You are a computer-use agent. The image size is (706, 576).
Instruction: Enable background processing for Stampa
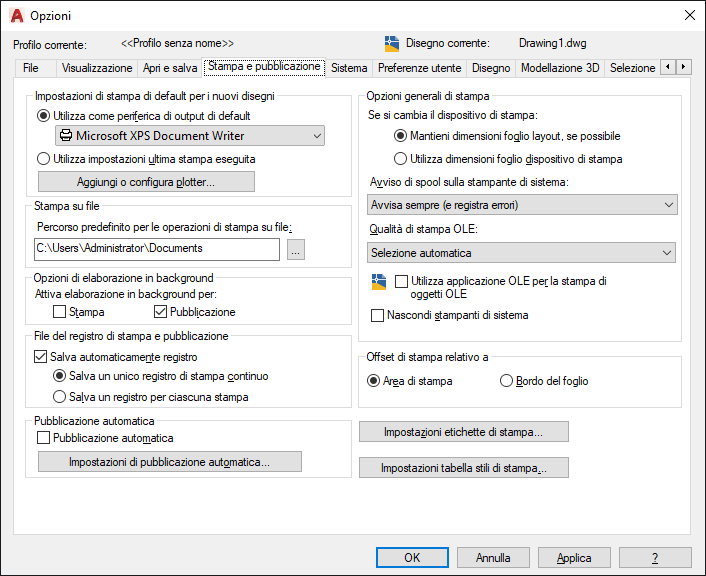tap(59, 312)
